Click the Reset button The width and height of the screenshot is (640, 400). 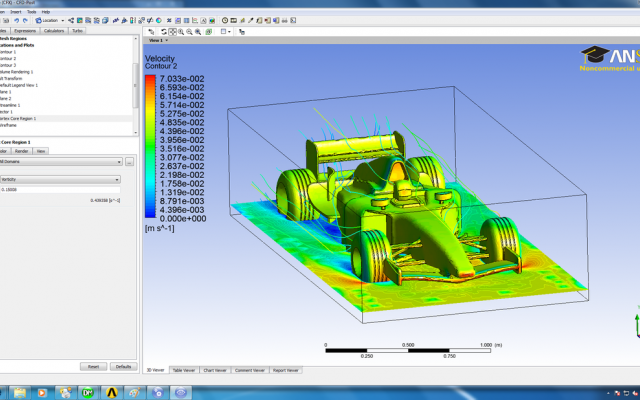tap(93, 367)
